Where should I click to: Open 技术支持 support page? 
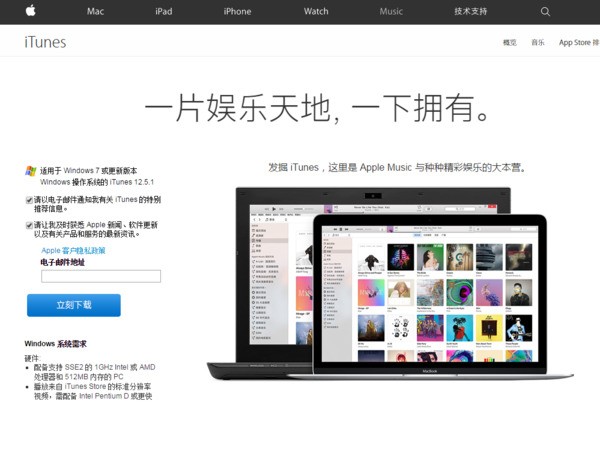[x=470, y=11]
